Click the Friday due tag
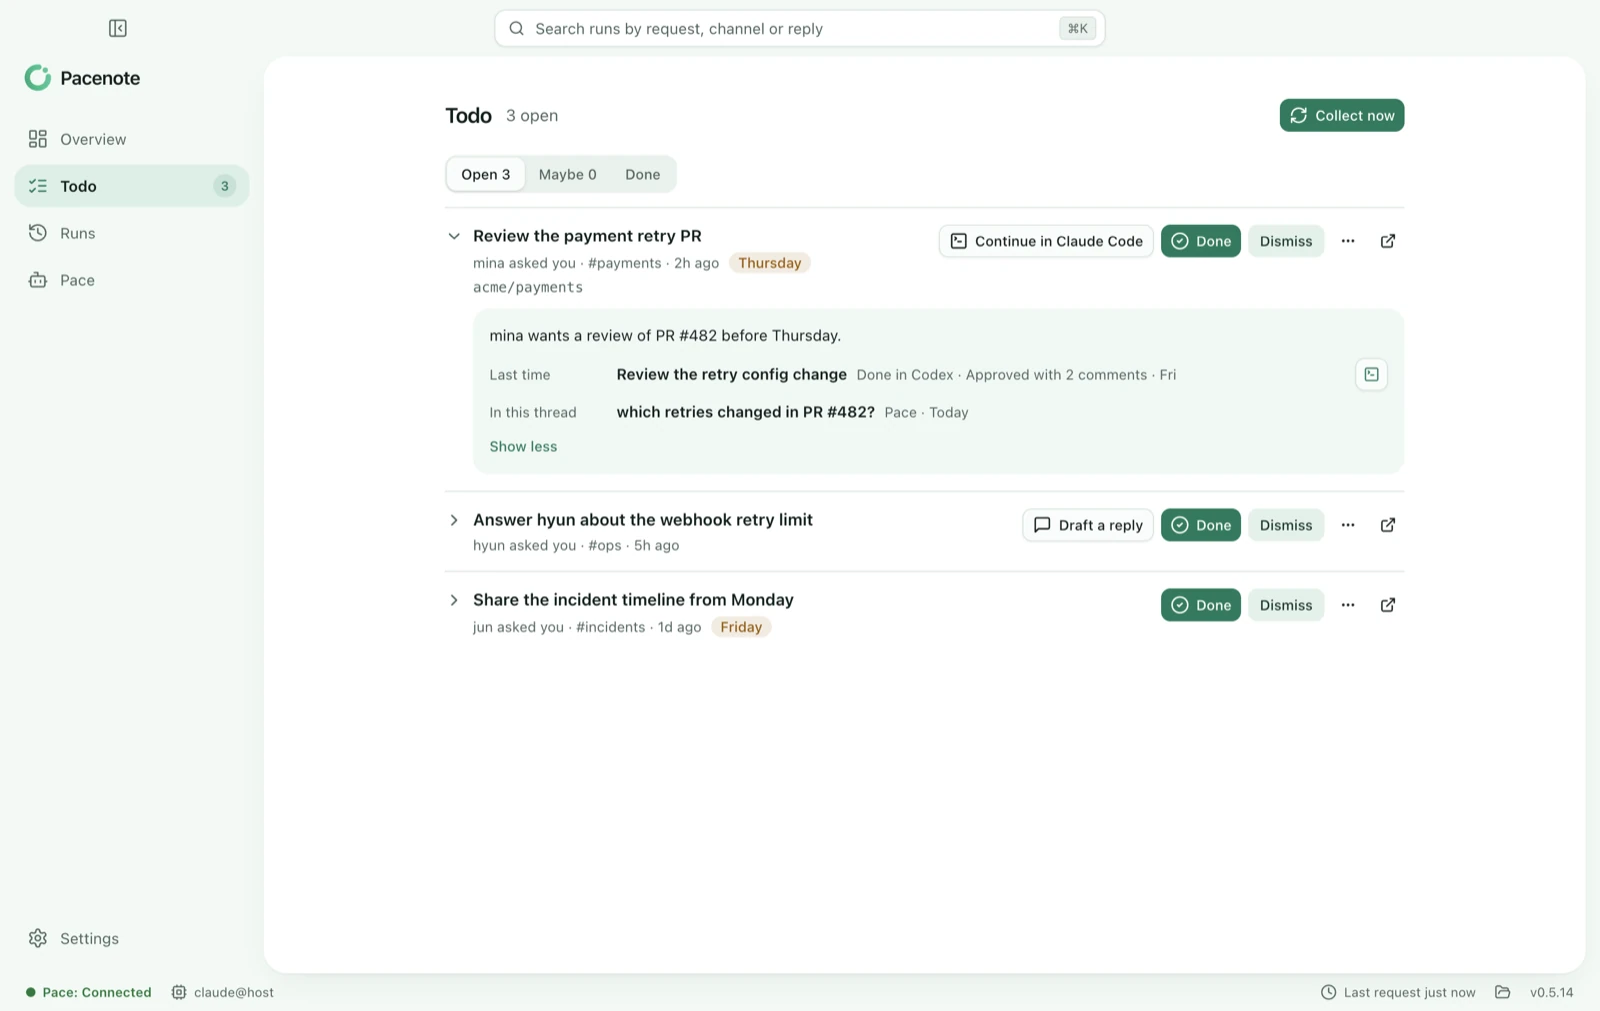This screenshot has width=1600, height=1011. click(741, 627)
